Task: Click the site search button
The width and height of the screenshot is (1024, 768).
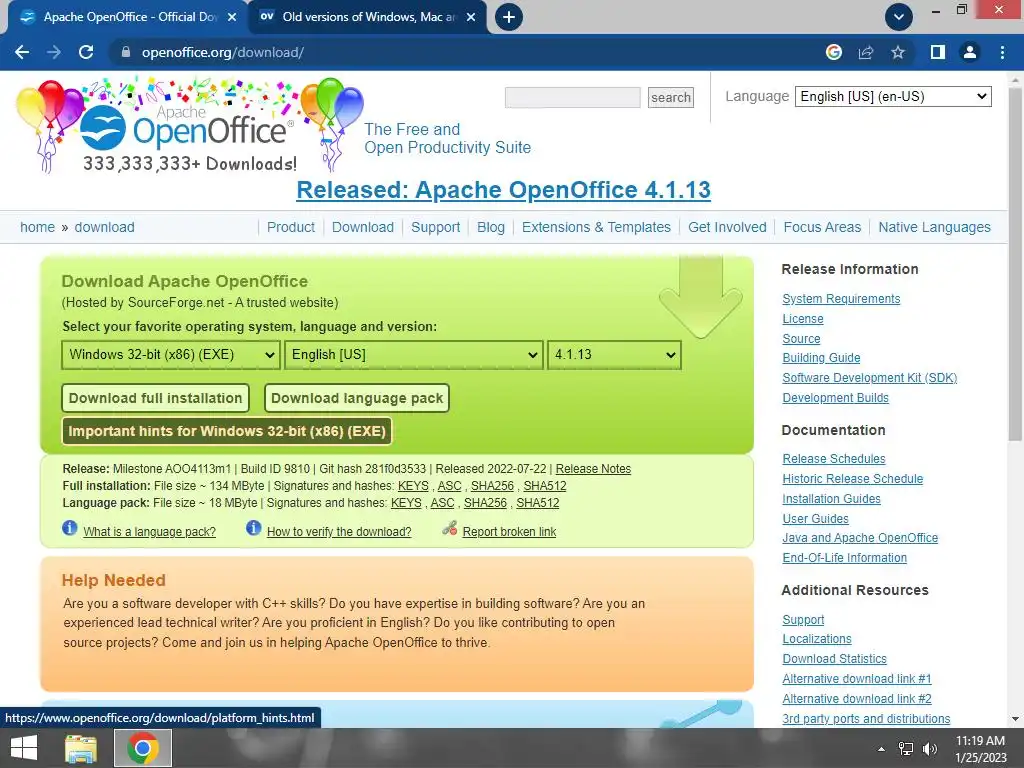Action: click(x=671, y=97)
